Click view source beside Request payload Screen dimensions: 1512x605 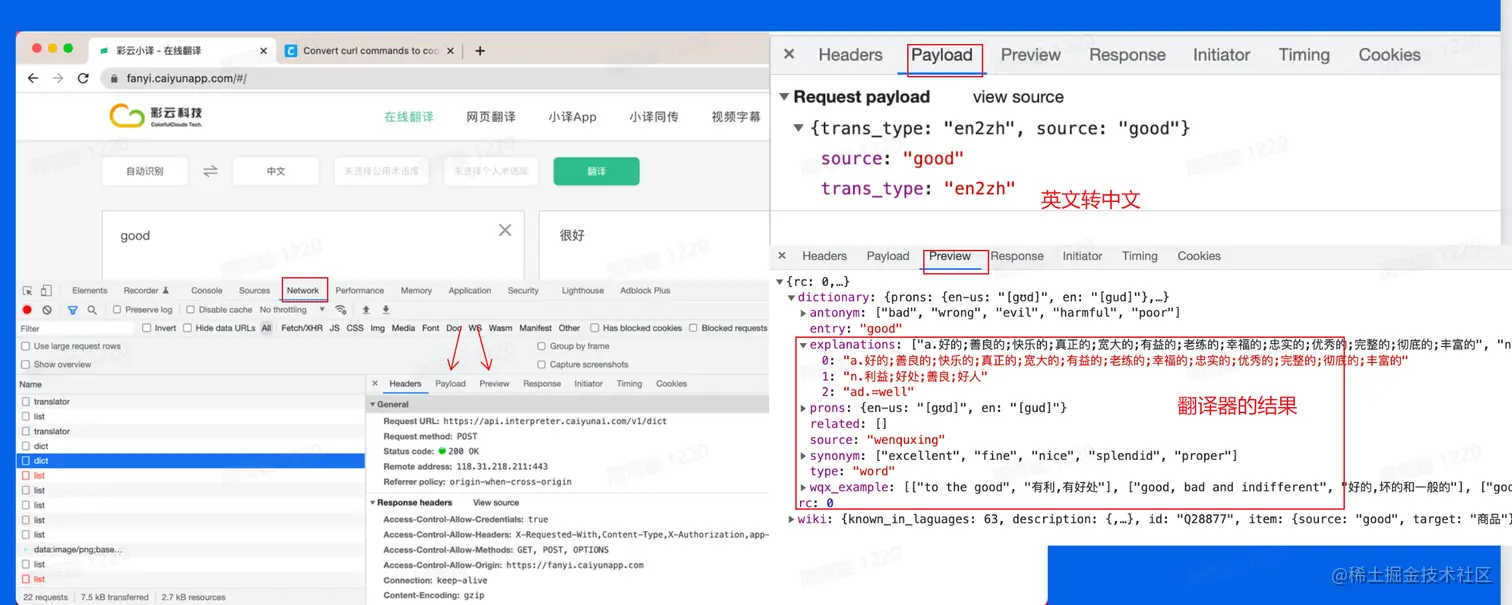(x=1018, y=97)
